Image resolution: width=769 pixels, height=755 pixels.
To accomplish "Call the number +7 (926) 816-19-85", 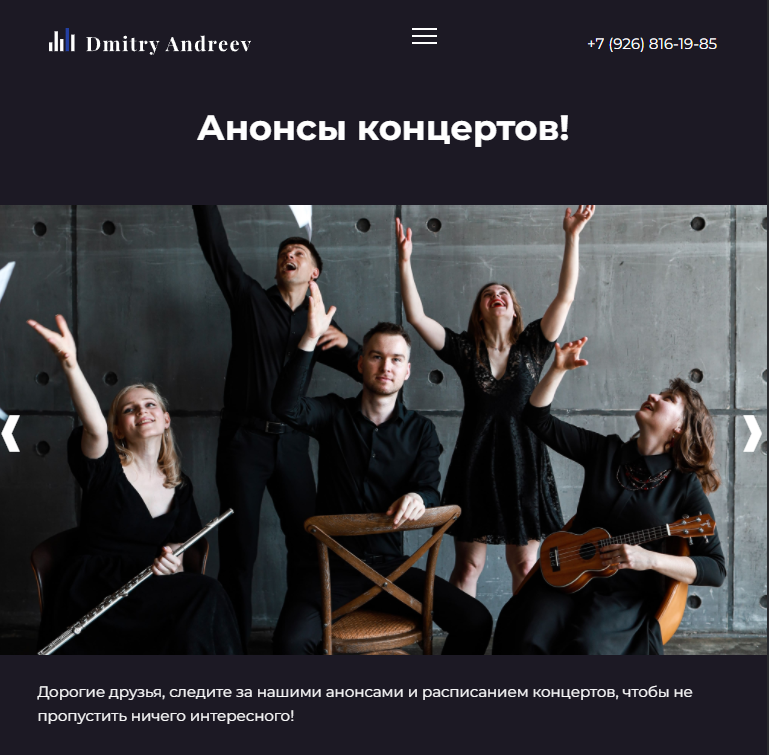I will (652, 44).
